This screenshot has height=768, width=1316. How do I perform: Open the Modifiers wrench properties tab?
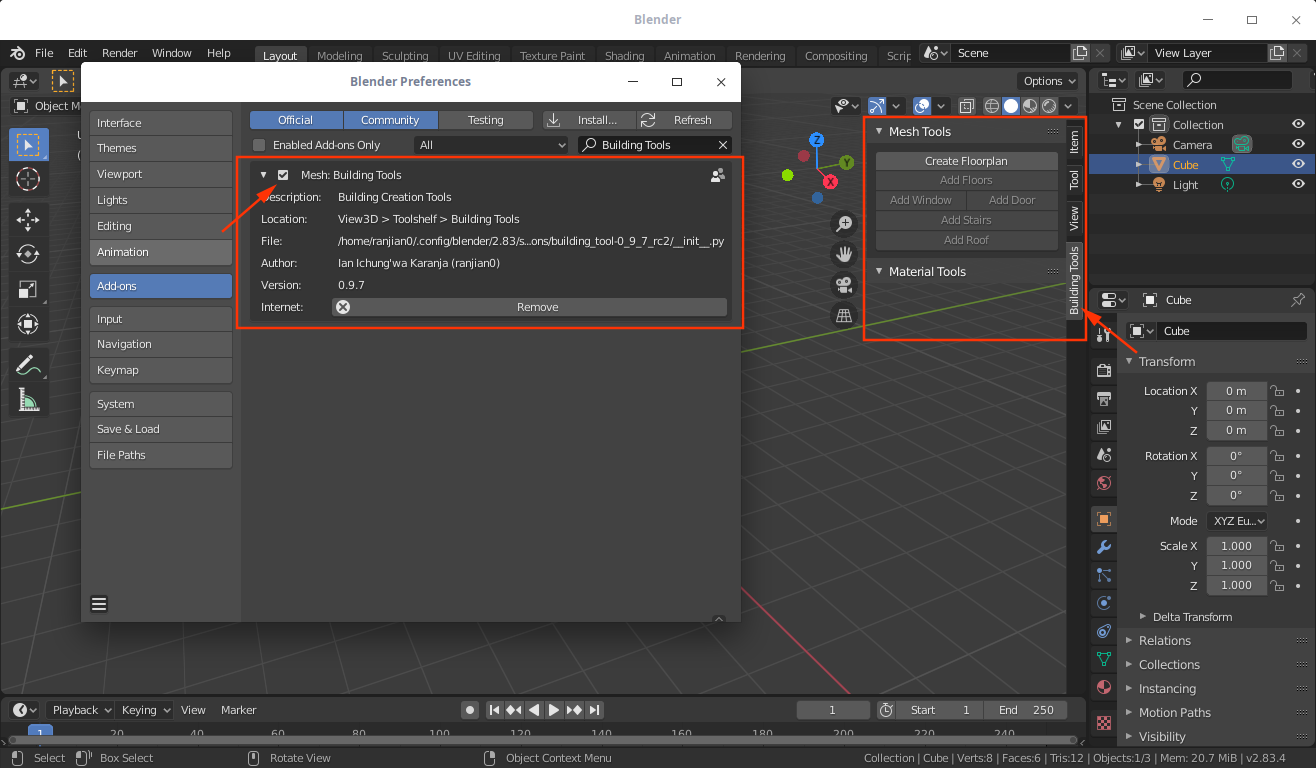point(1104,547)
